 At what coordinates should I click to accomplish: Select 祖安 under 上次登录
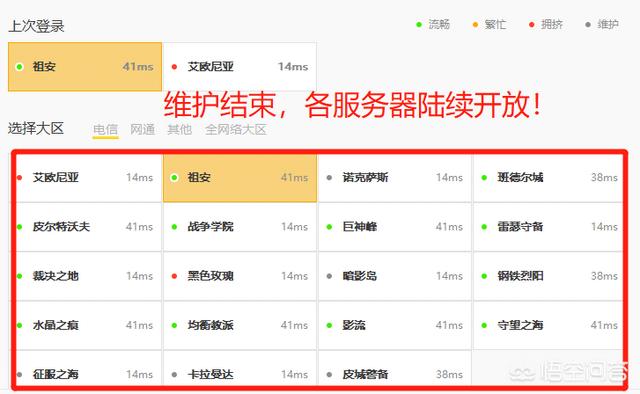coord(85,67)
